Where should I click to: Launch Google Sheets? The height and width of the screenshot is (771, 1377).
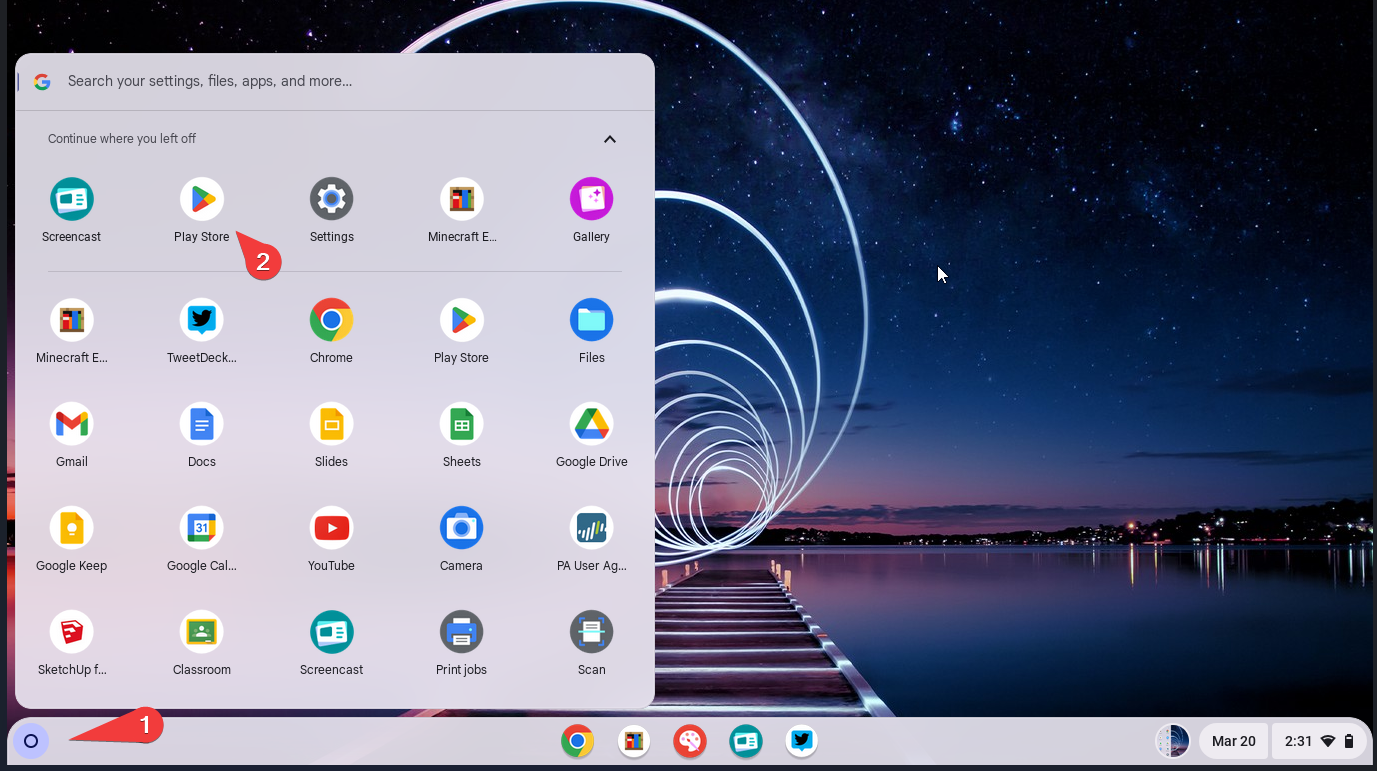[x=461, y=423]
